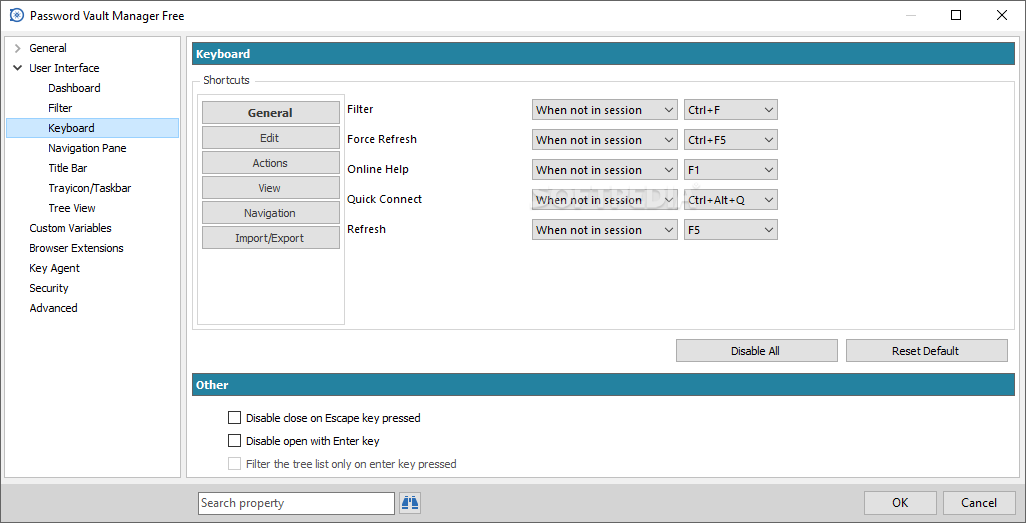Select the General shortcuts category
Screen dimensions: 1026x523
click(x=270, y=113)
